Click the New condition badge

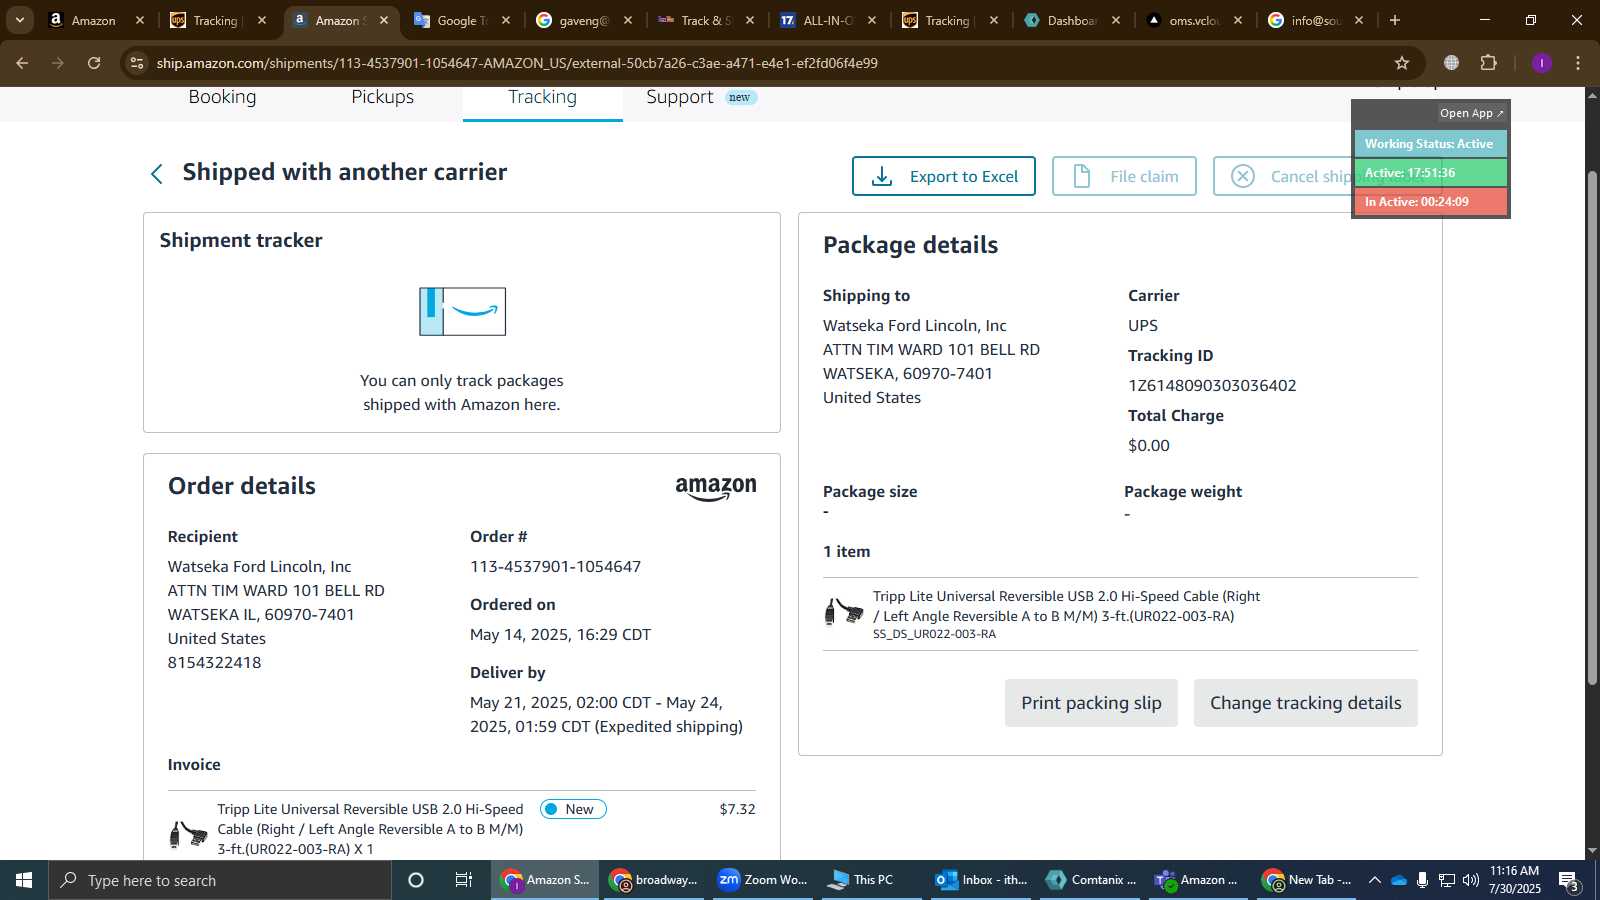click(x=573, y=809)
